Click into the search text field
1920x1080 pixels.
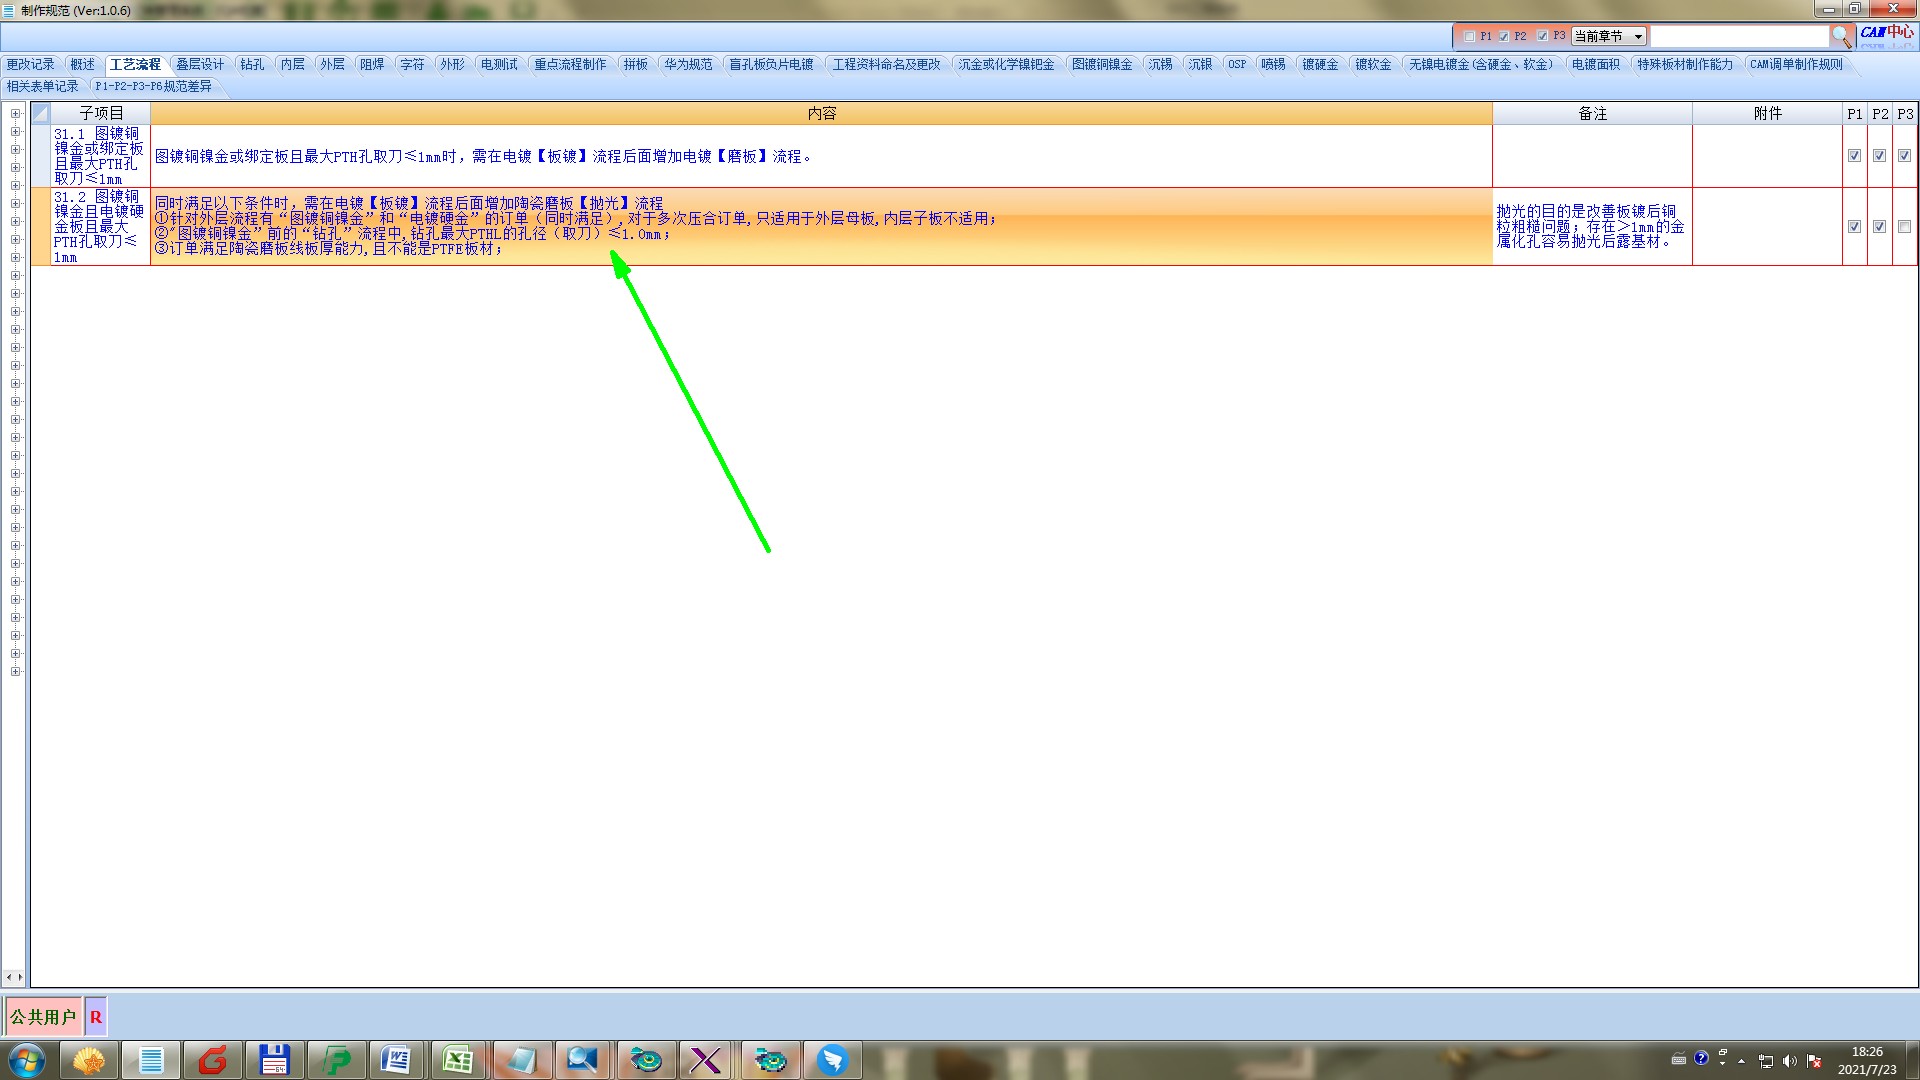(x=1738, y=36)
